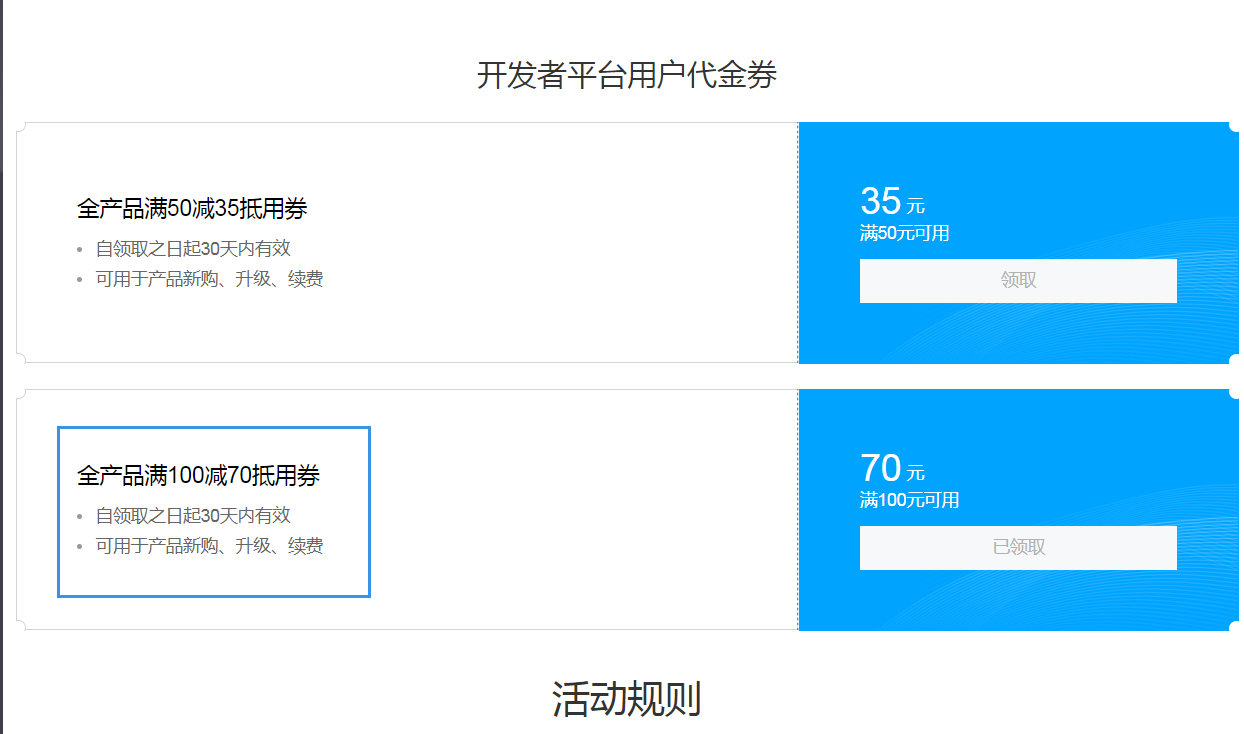This screenshot has width=1244, height=734.
Task: Click the 已领取 button on 70元 coupon
Action: click(1018, 548)
